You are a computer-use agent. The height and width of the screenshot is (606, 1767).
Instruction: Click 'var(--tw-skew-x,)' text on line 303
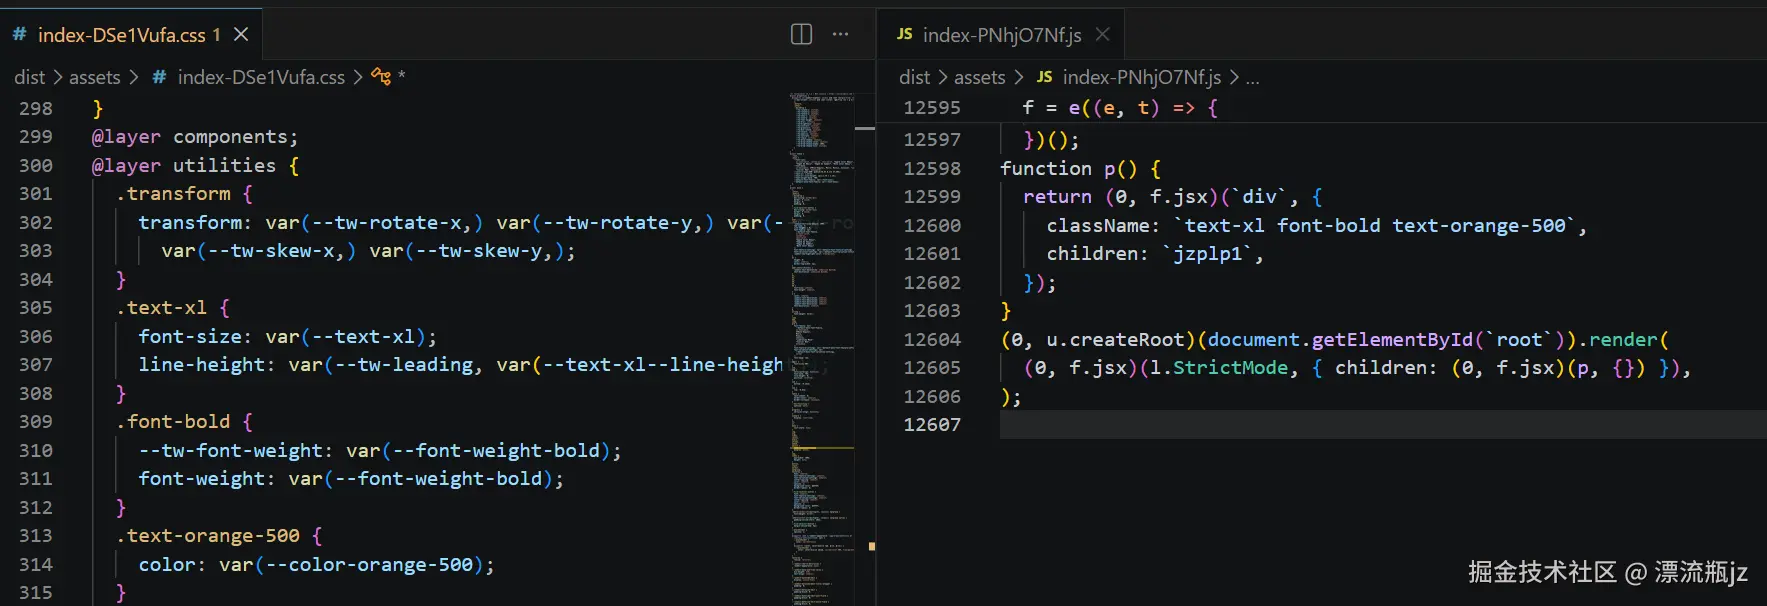(259, 251)
